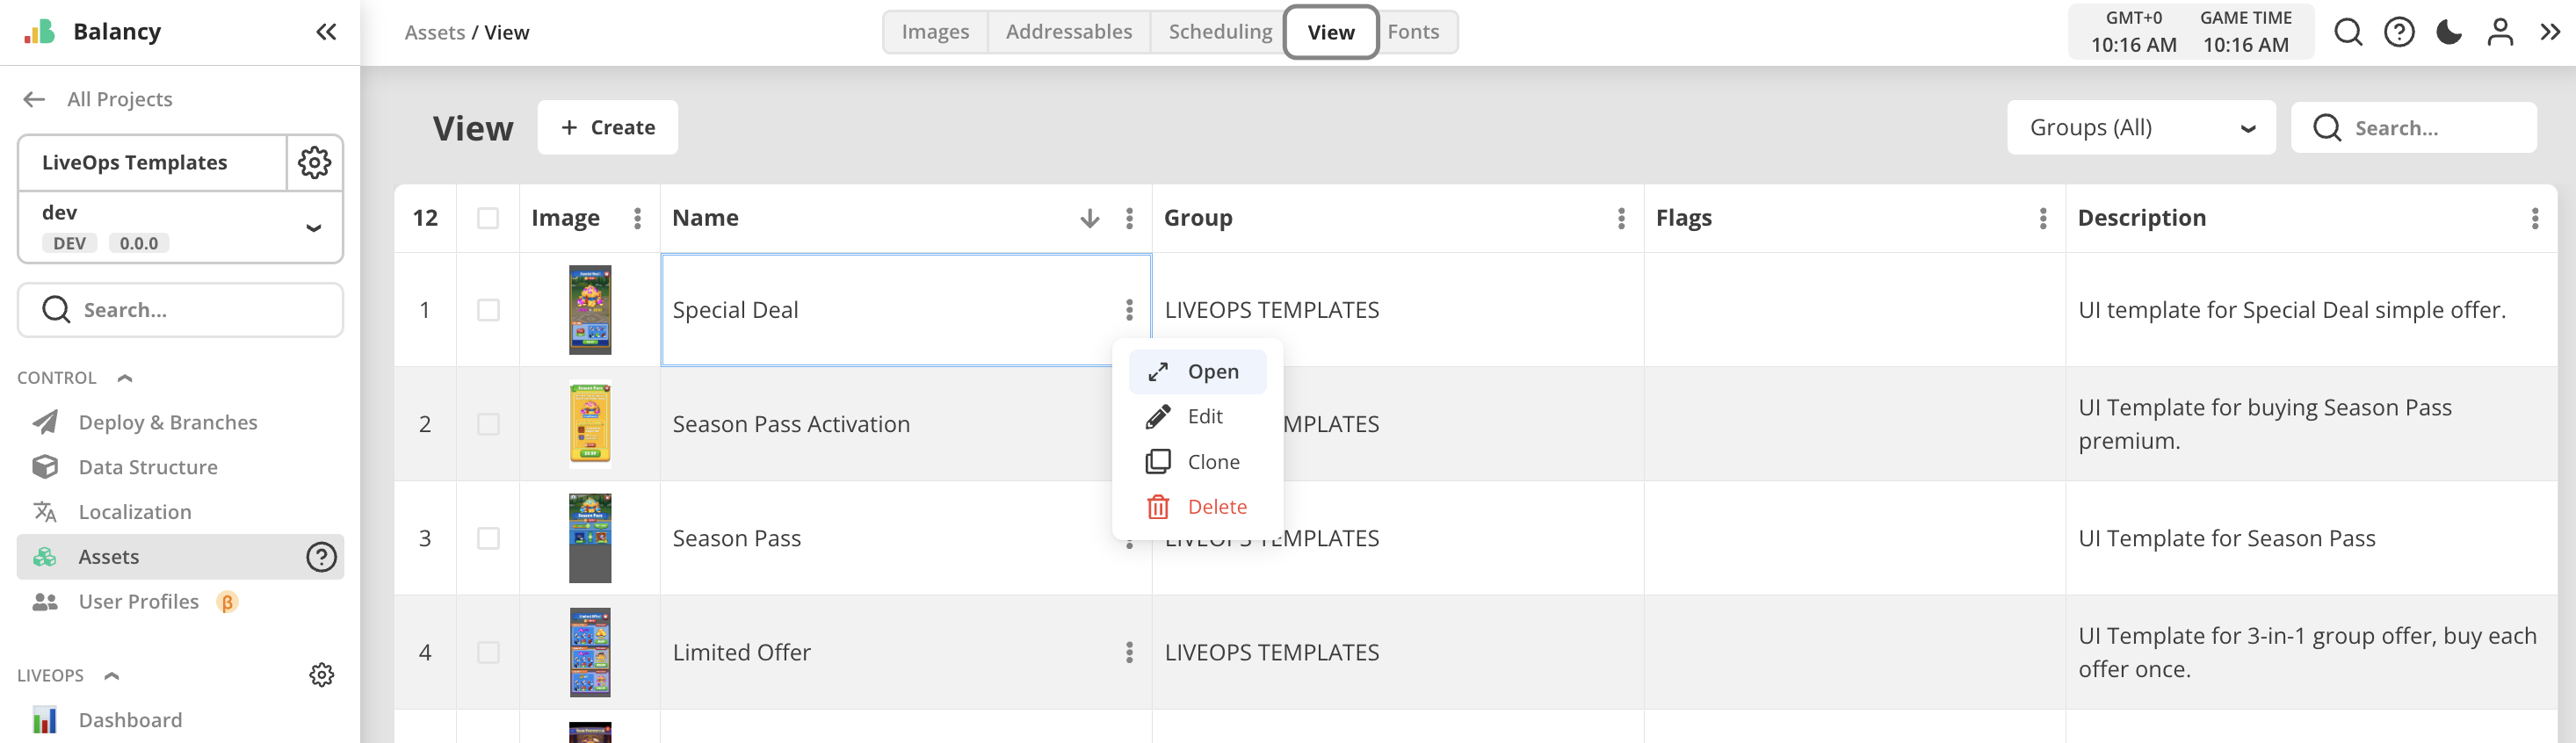Click the Dashboard chart icon
Viewport: 2576px width, 743px height.
pos(45,720)
